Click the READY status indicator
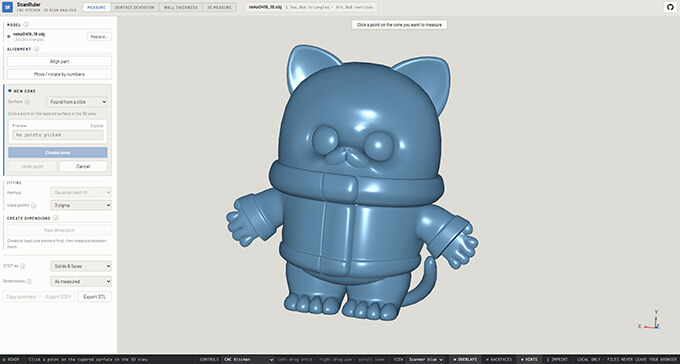 (x=11, y=360)
